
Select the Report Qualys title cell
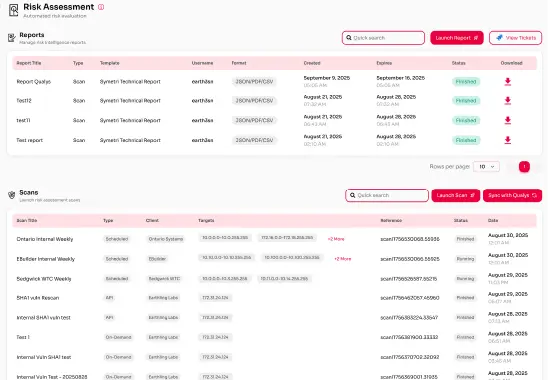[x=34, y=82]
